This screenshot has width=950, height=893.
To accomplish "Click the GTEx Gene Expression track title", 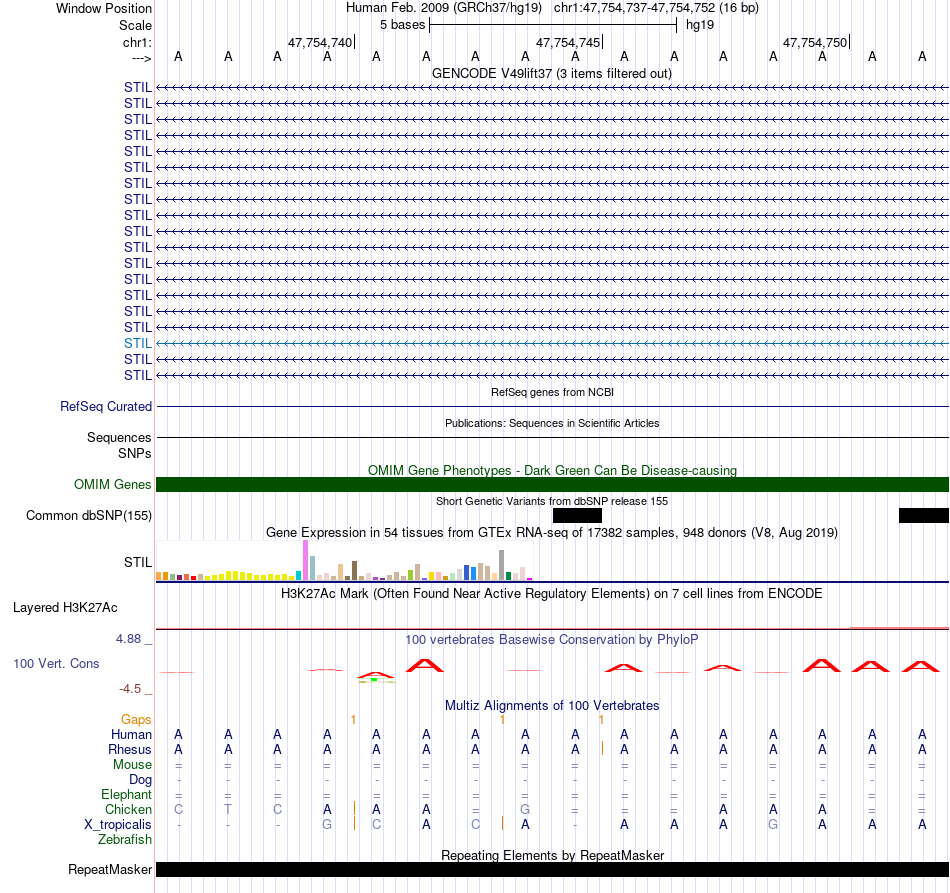I will pyautogui.click(x=552, y=533).
